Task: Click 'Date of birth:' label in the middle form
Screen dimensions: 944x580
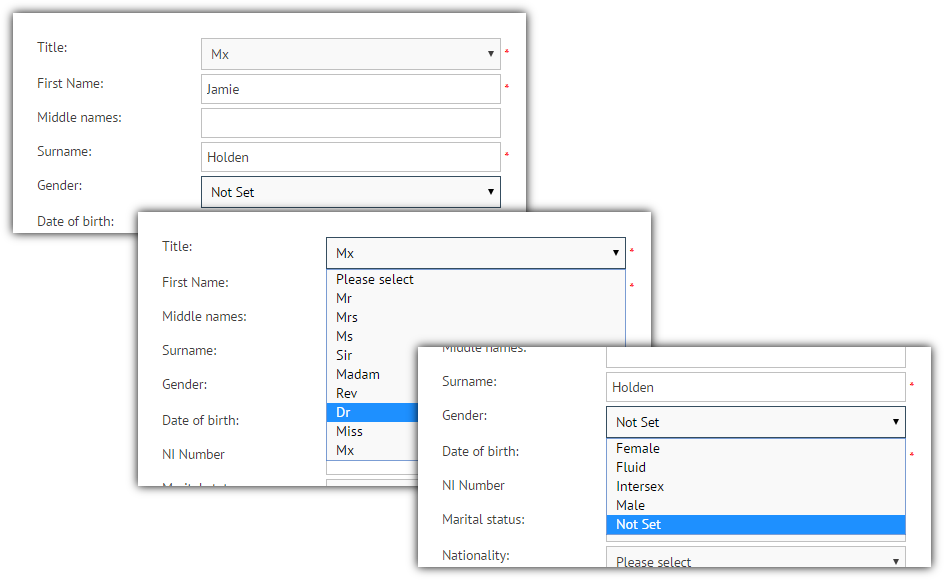Action: [200, 420]
